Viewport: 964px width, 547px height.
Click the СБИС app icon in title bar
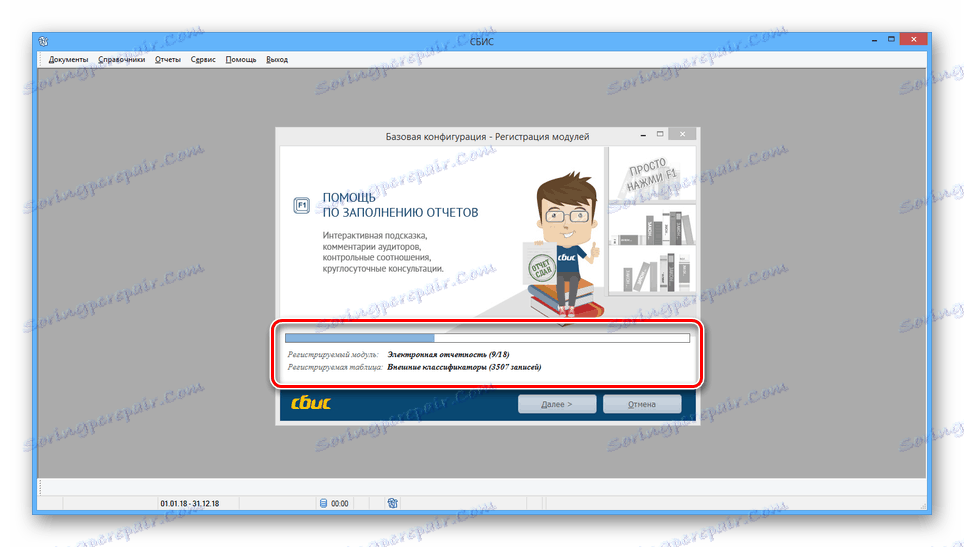tap(43, 41)
